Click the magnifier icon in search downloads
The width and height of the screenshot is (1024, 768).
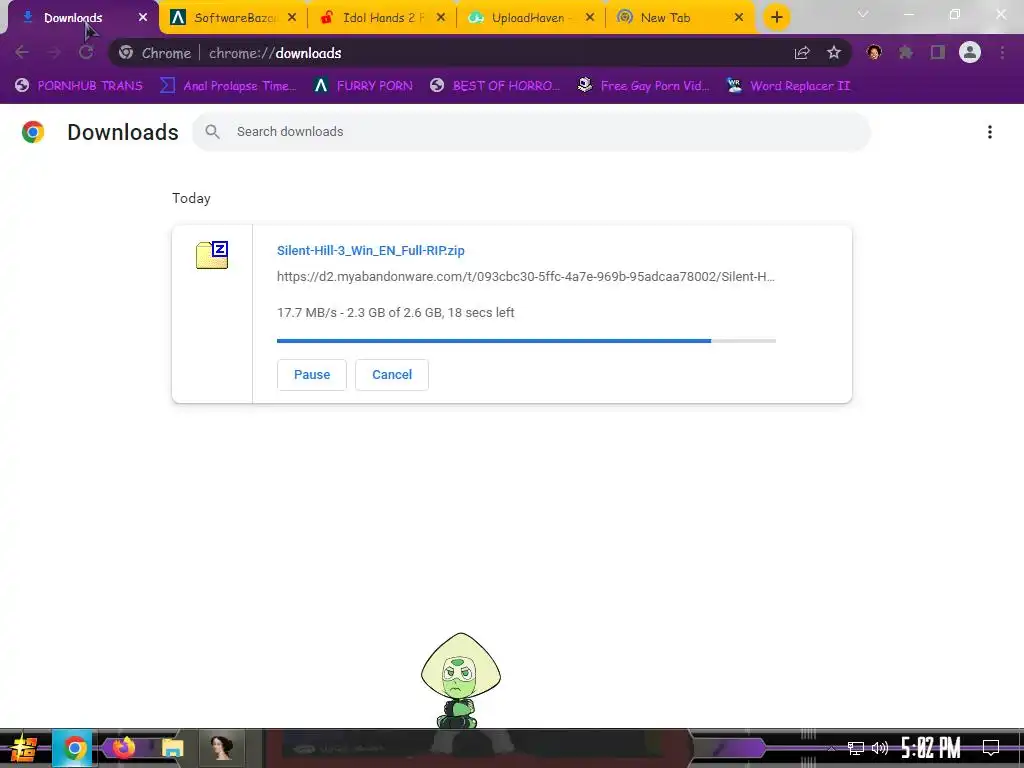(212, 132)
